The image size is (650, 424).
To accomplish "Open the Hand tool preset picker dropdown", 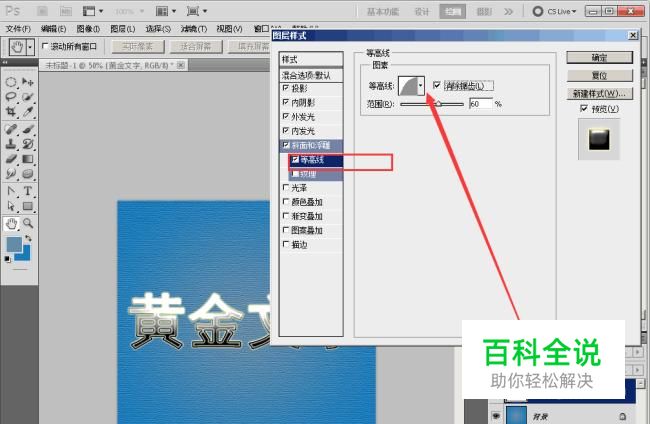I will coord(30,47).
